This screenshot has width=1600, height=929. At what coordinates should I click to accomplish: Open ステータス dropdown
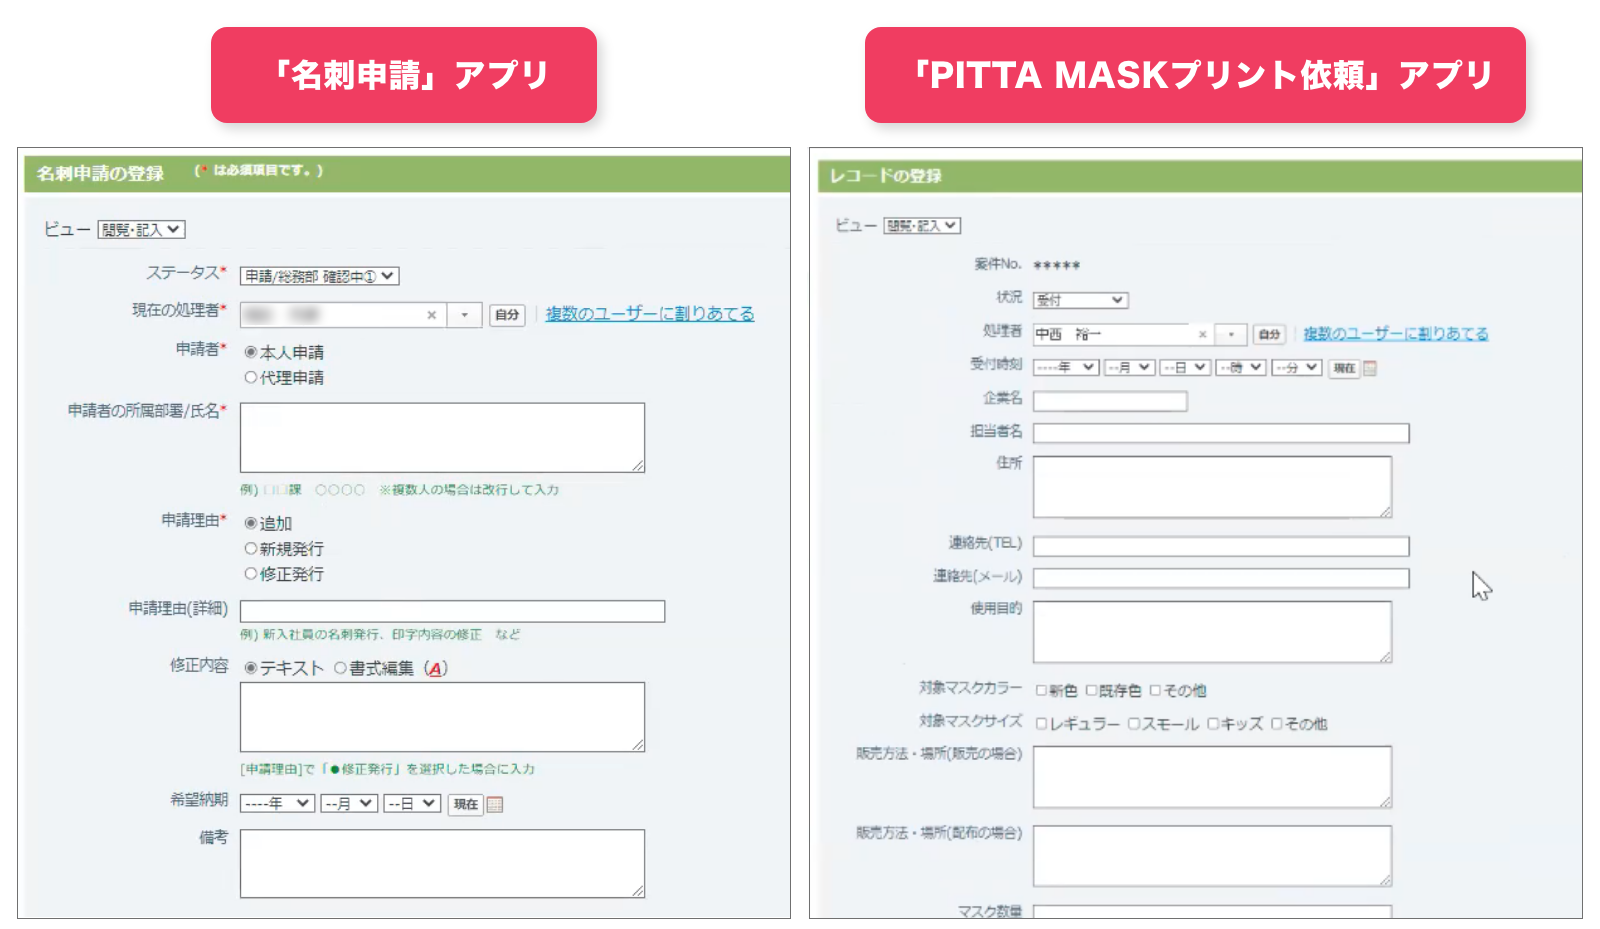(319, 277)
